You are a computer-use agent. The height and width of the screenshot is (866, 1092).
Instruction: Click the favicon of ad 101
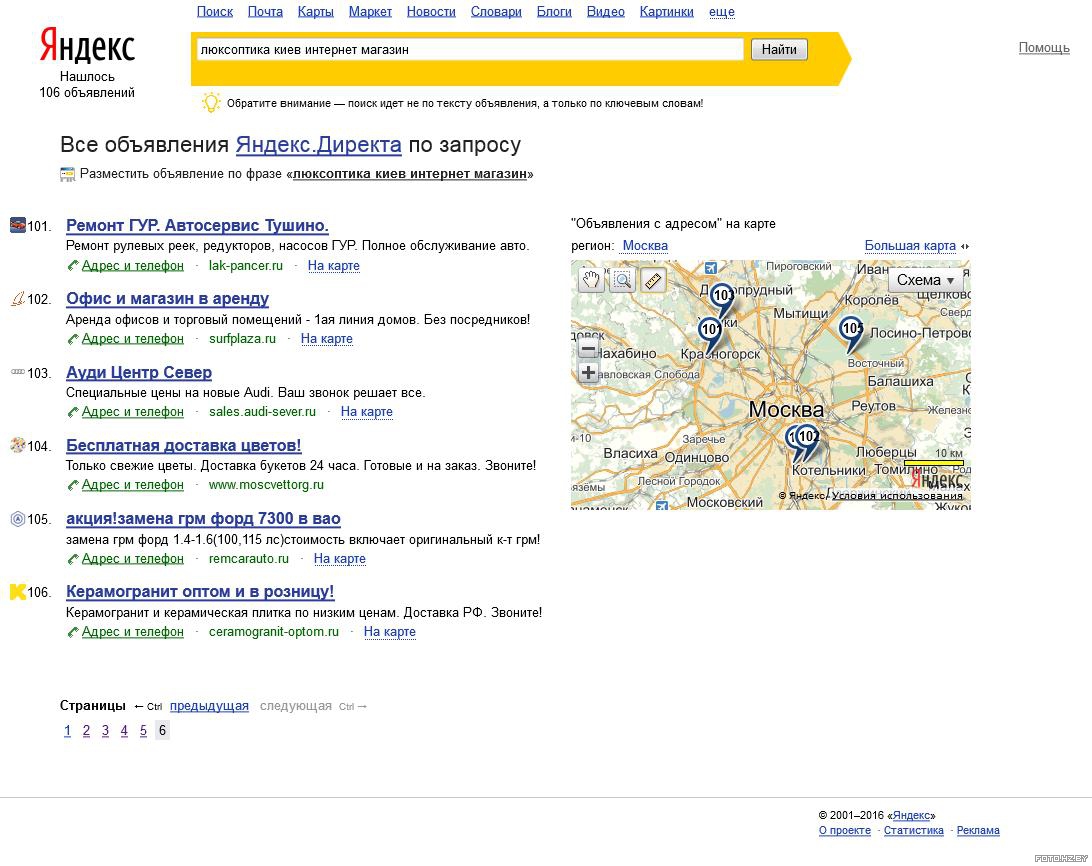click(18, 225)
